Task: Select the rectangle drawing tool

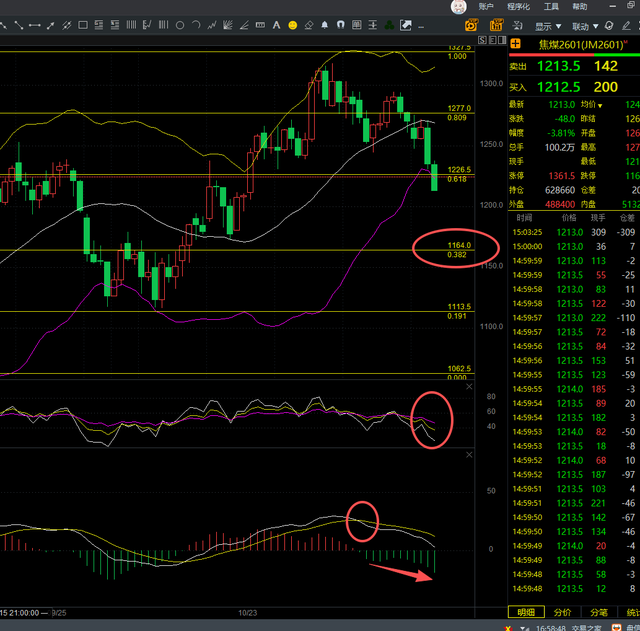Action: 83,25
